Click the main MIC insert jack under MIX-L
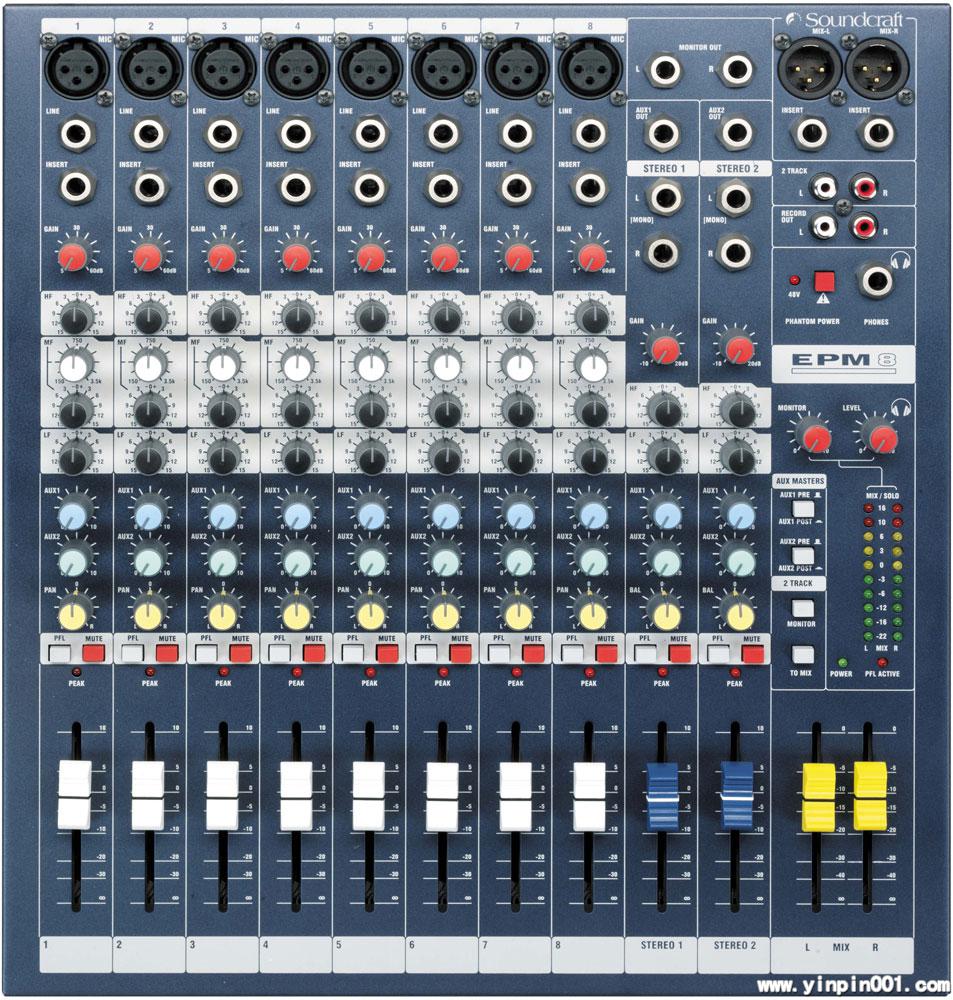Viewport: 953px width, 1000px height. [810, 133]
